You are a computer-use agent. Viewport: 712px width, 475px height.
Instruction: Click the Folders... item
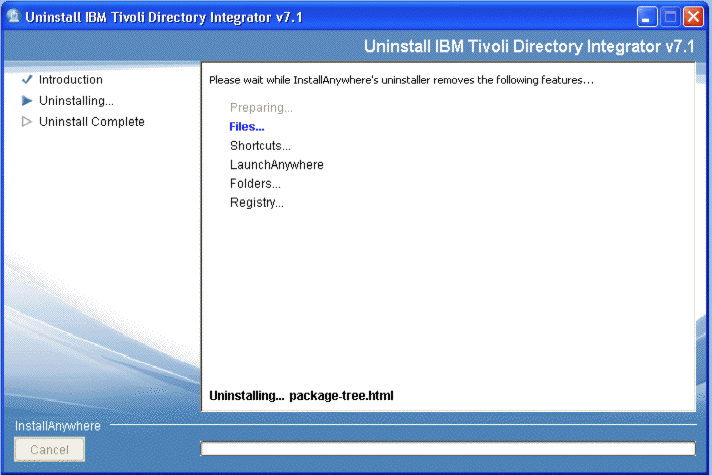[255, 183]
